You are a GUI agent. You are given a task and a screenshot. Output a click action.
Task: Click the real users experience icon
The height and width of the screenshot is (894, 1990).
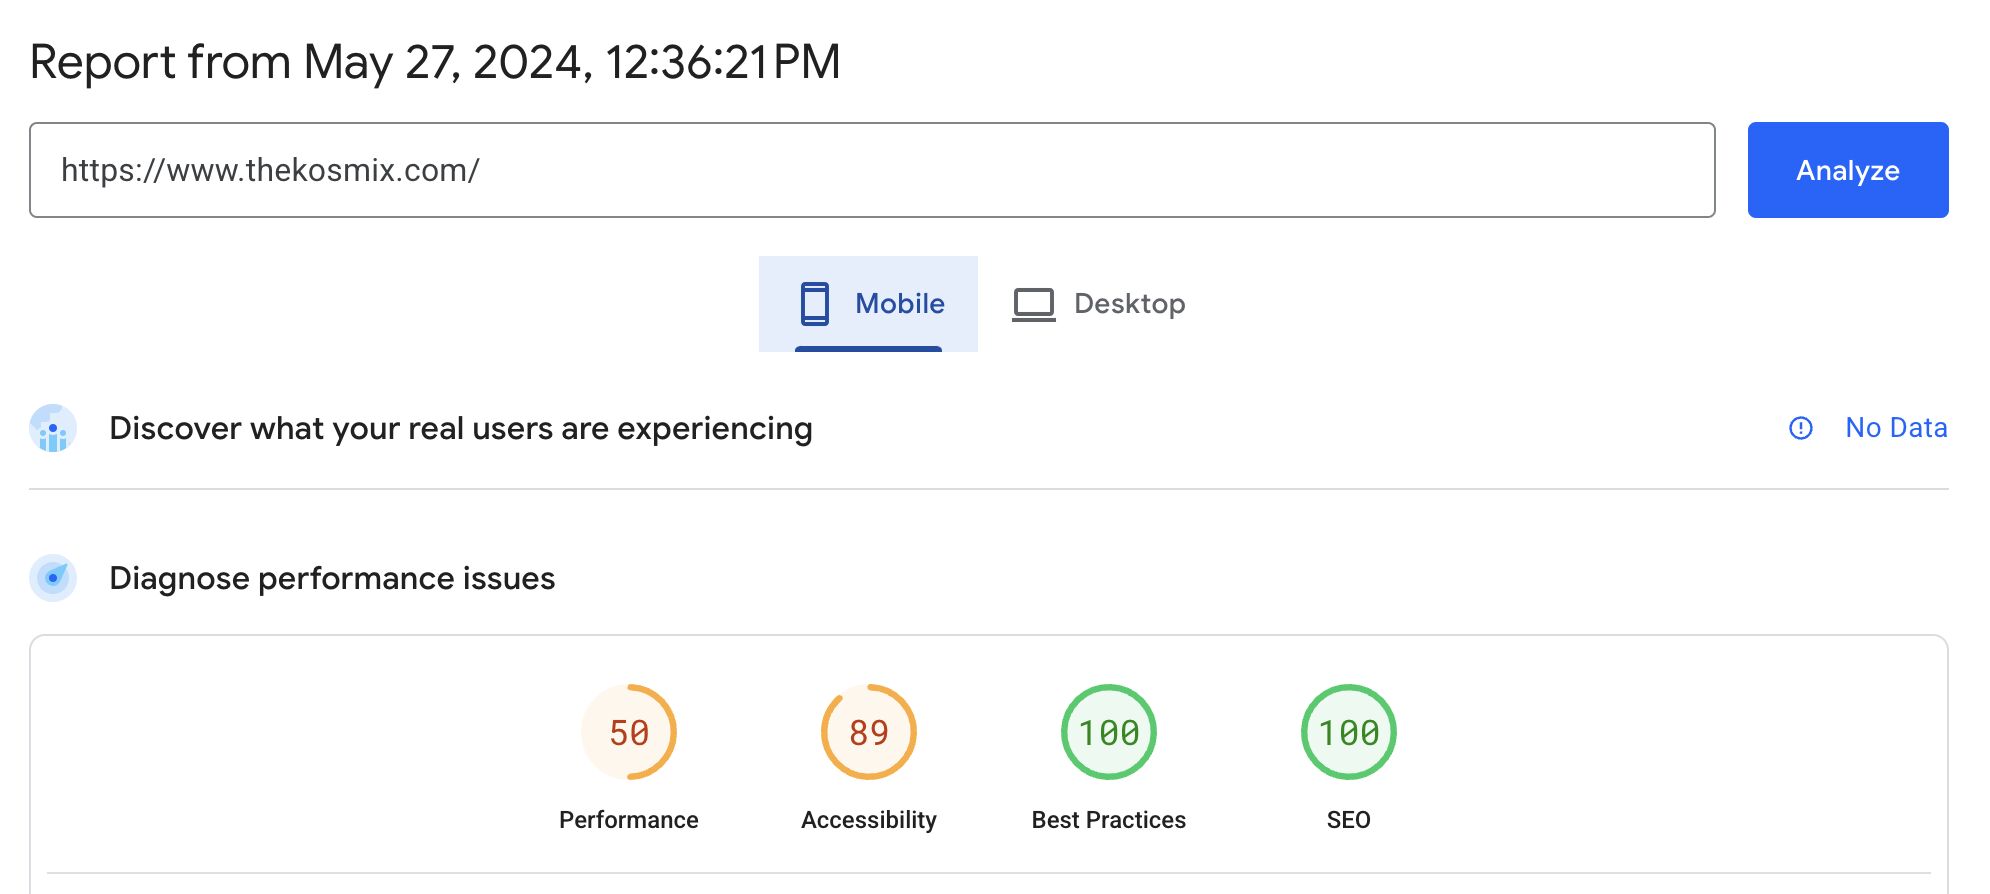tap(53, 428)
